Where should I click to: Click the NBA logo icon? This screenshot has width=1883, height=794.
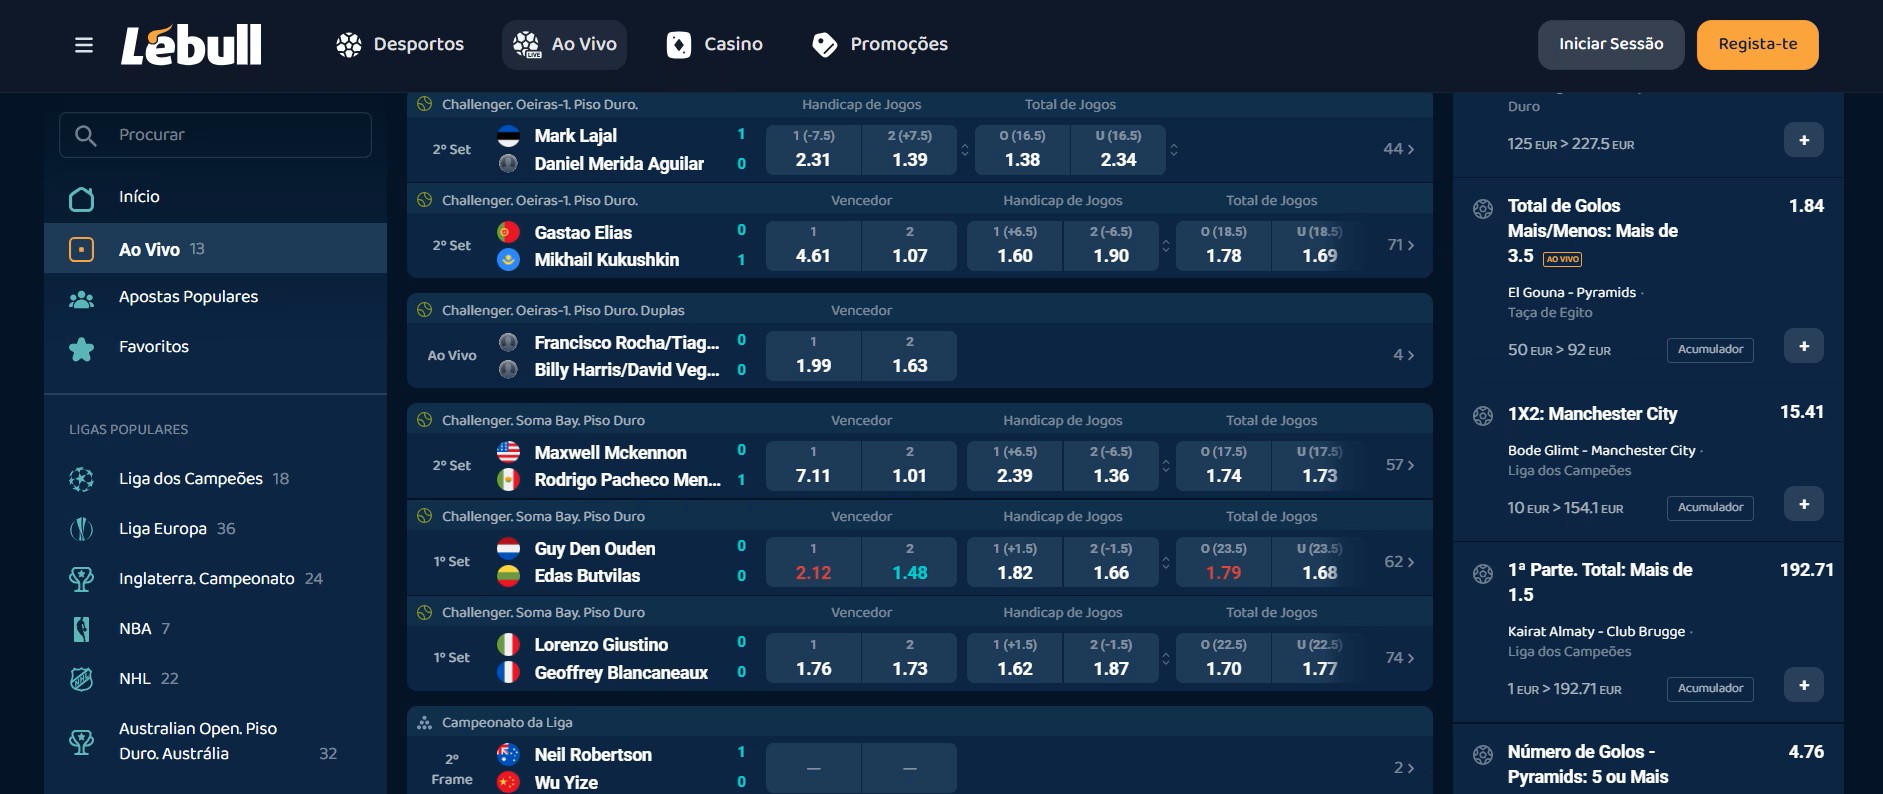click(81, 629)
